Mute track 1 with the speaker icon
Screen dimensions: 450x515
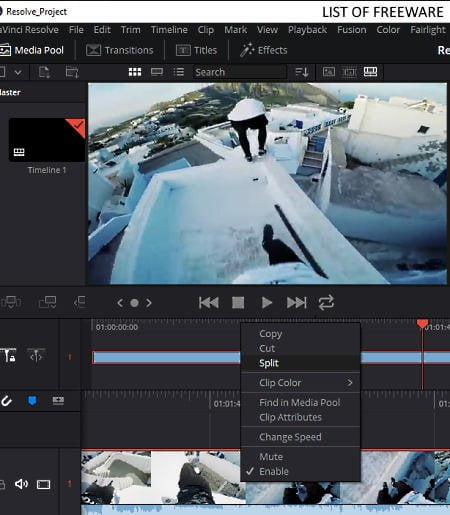tap(22, 484)
